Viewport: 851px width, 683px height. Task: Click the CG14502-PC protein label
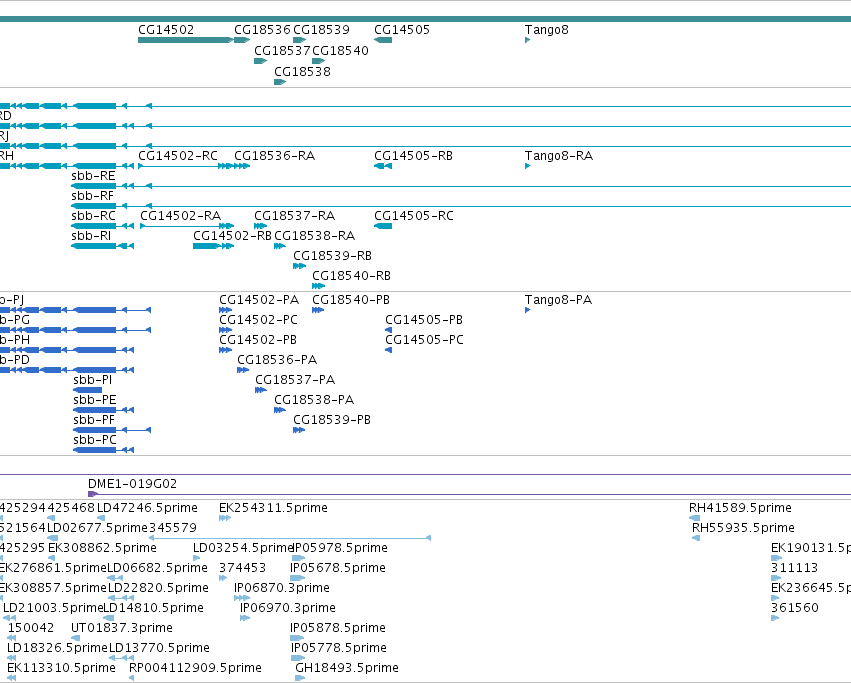click(258, 320)
